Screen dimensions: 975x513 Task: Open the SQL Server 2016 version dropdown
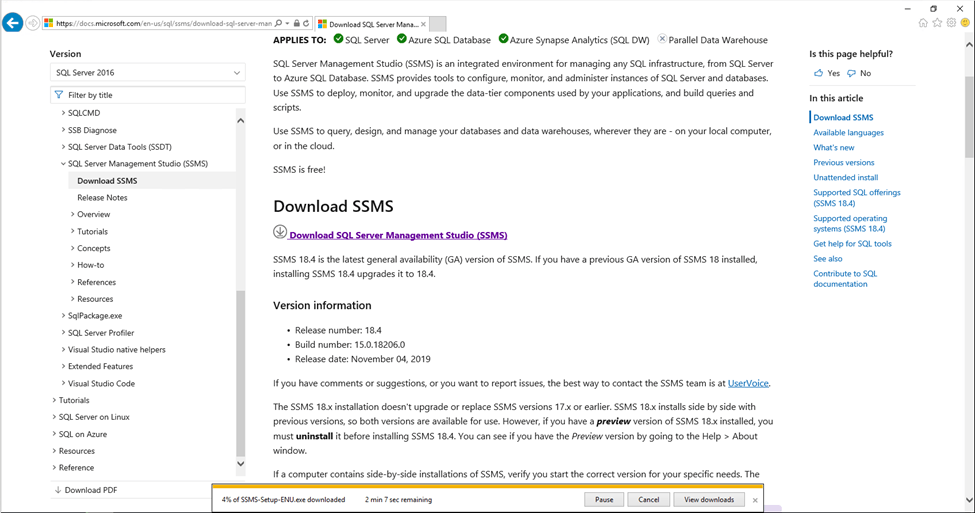coord(147,73)
